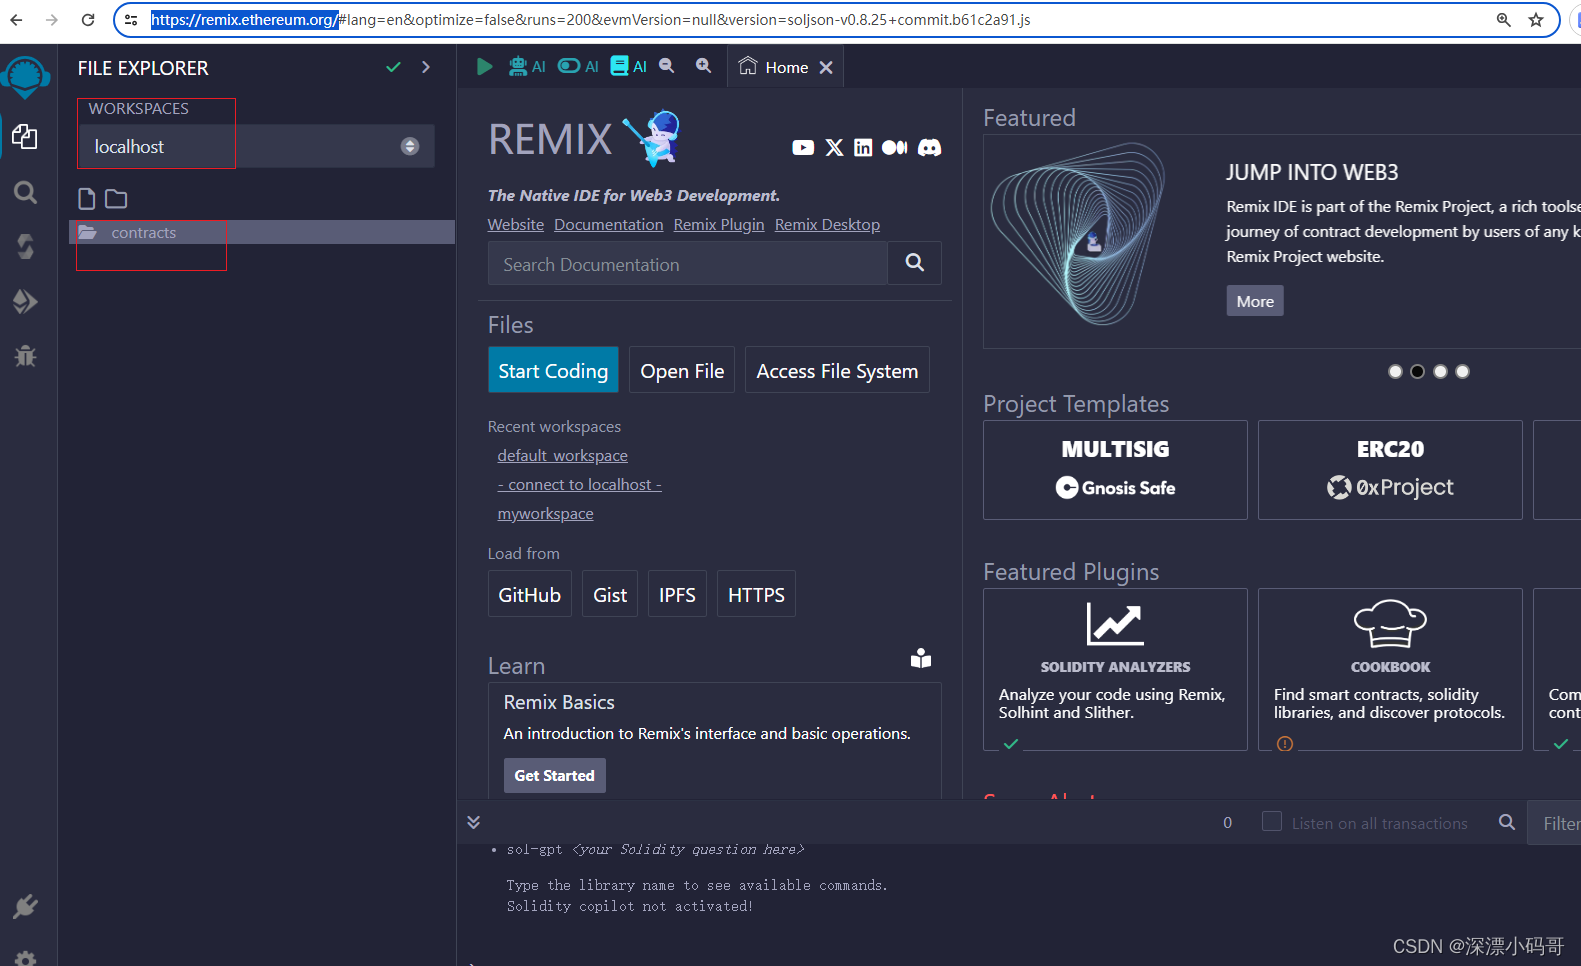Expand the contracts folder
1581x966 pixels.
pyautogui.click(x=262, y=232)
